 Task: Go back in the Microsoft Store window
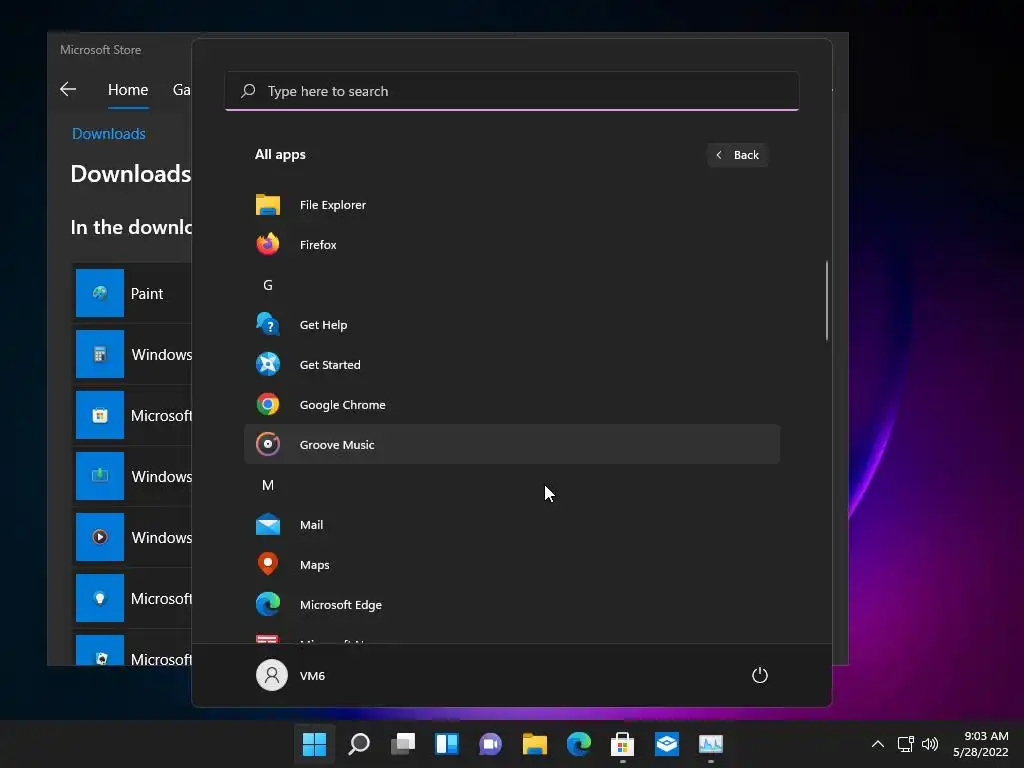[x=68, y=89]
